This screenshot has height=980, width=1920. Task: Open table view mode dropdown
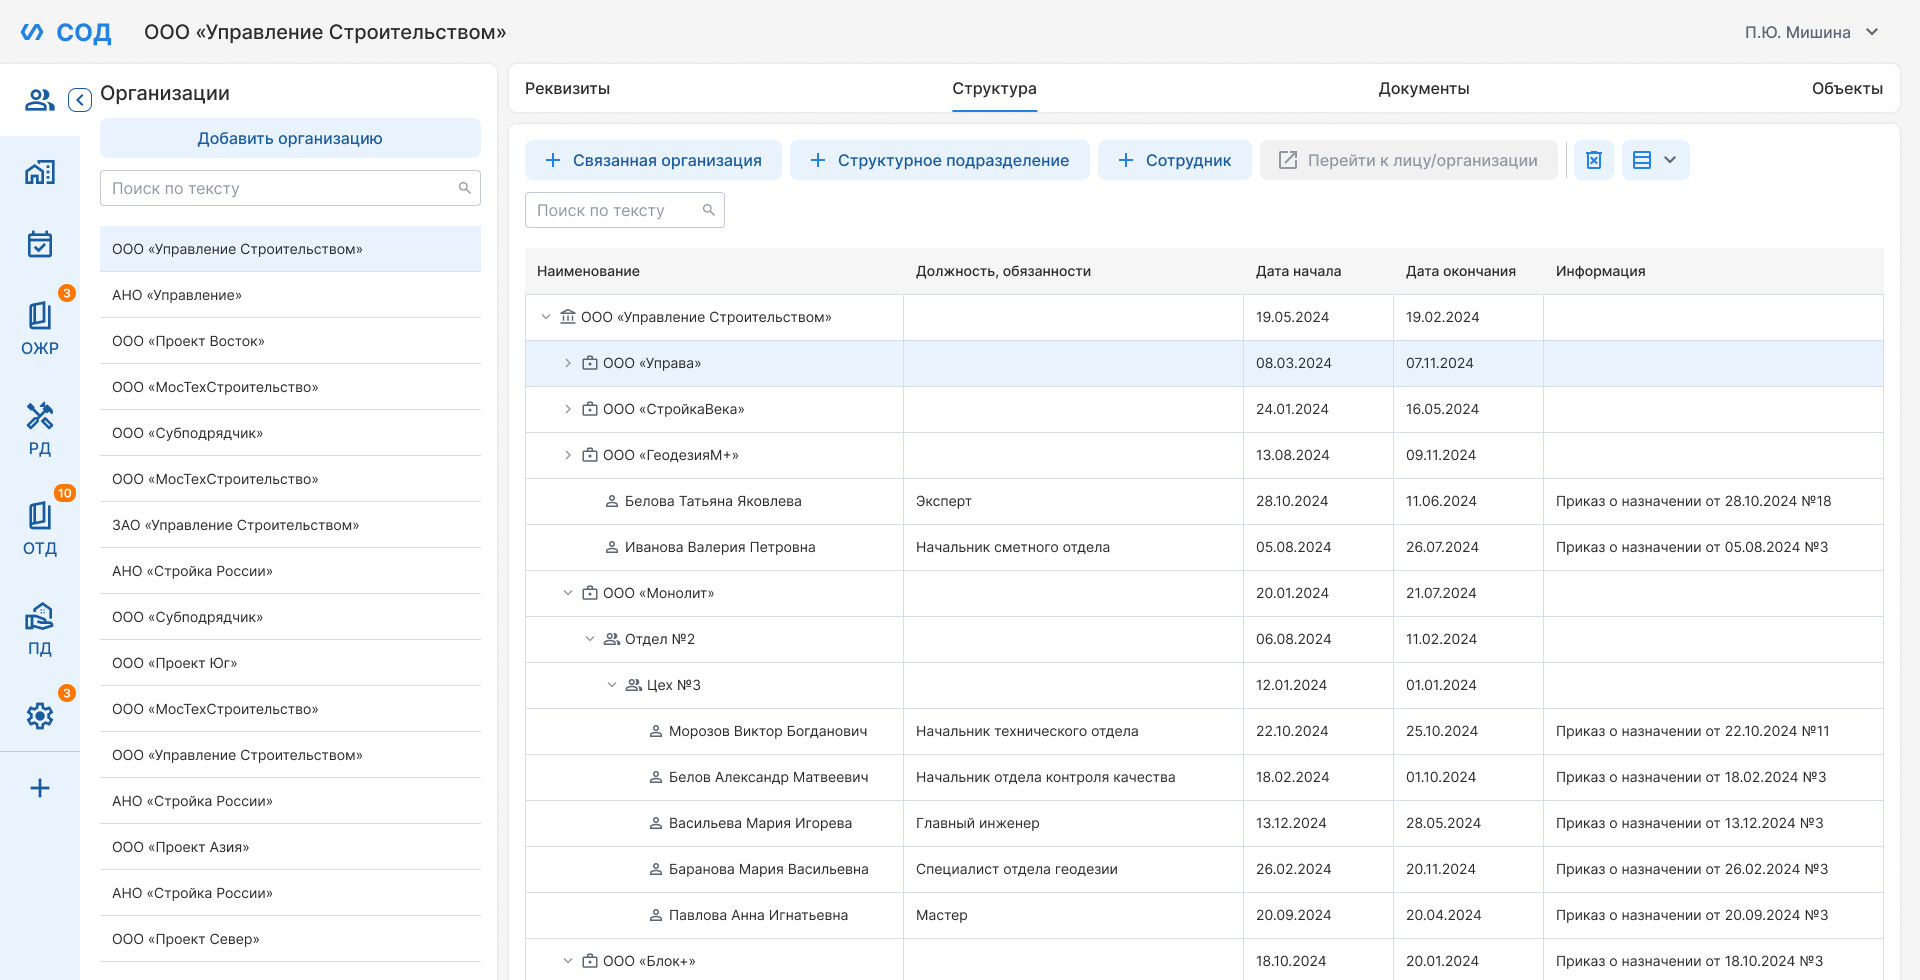tap(1656, 160)
